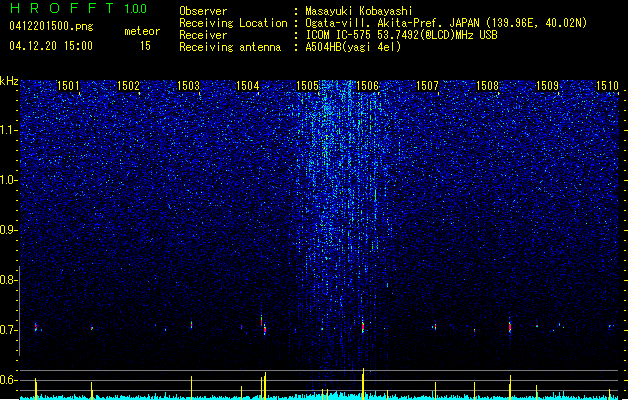Viewport: 629px width, 400px height.
Task: Click the "meteor" count label
Action: [142, 31]
